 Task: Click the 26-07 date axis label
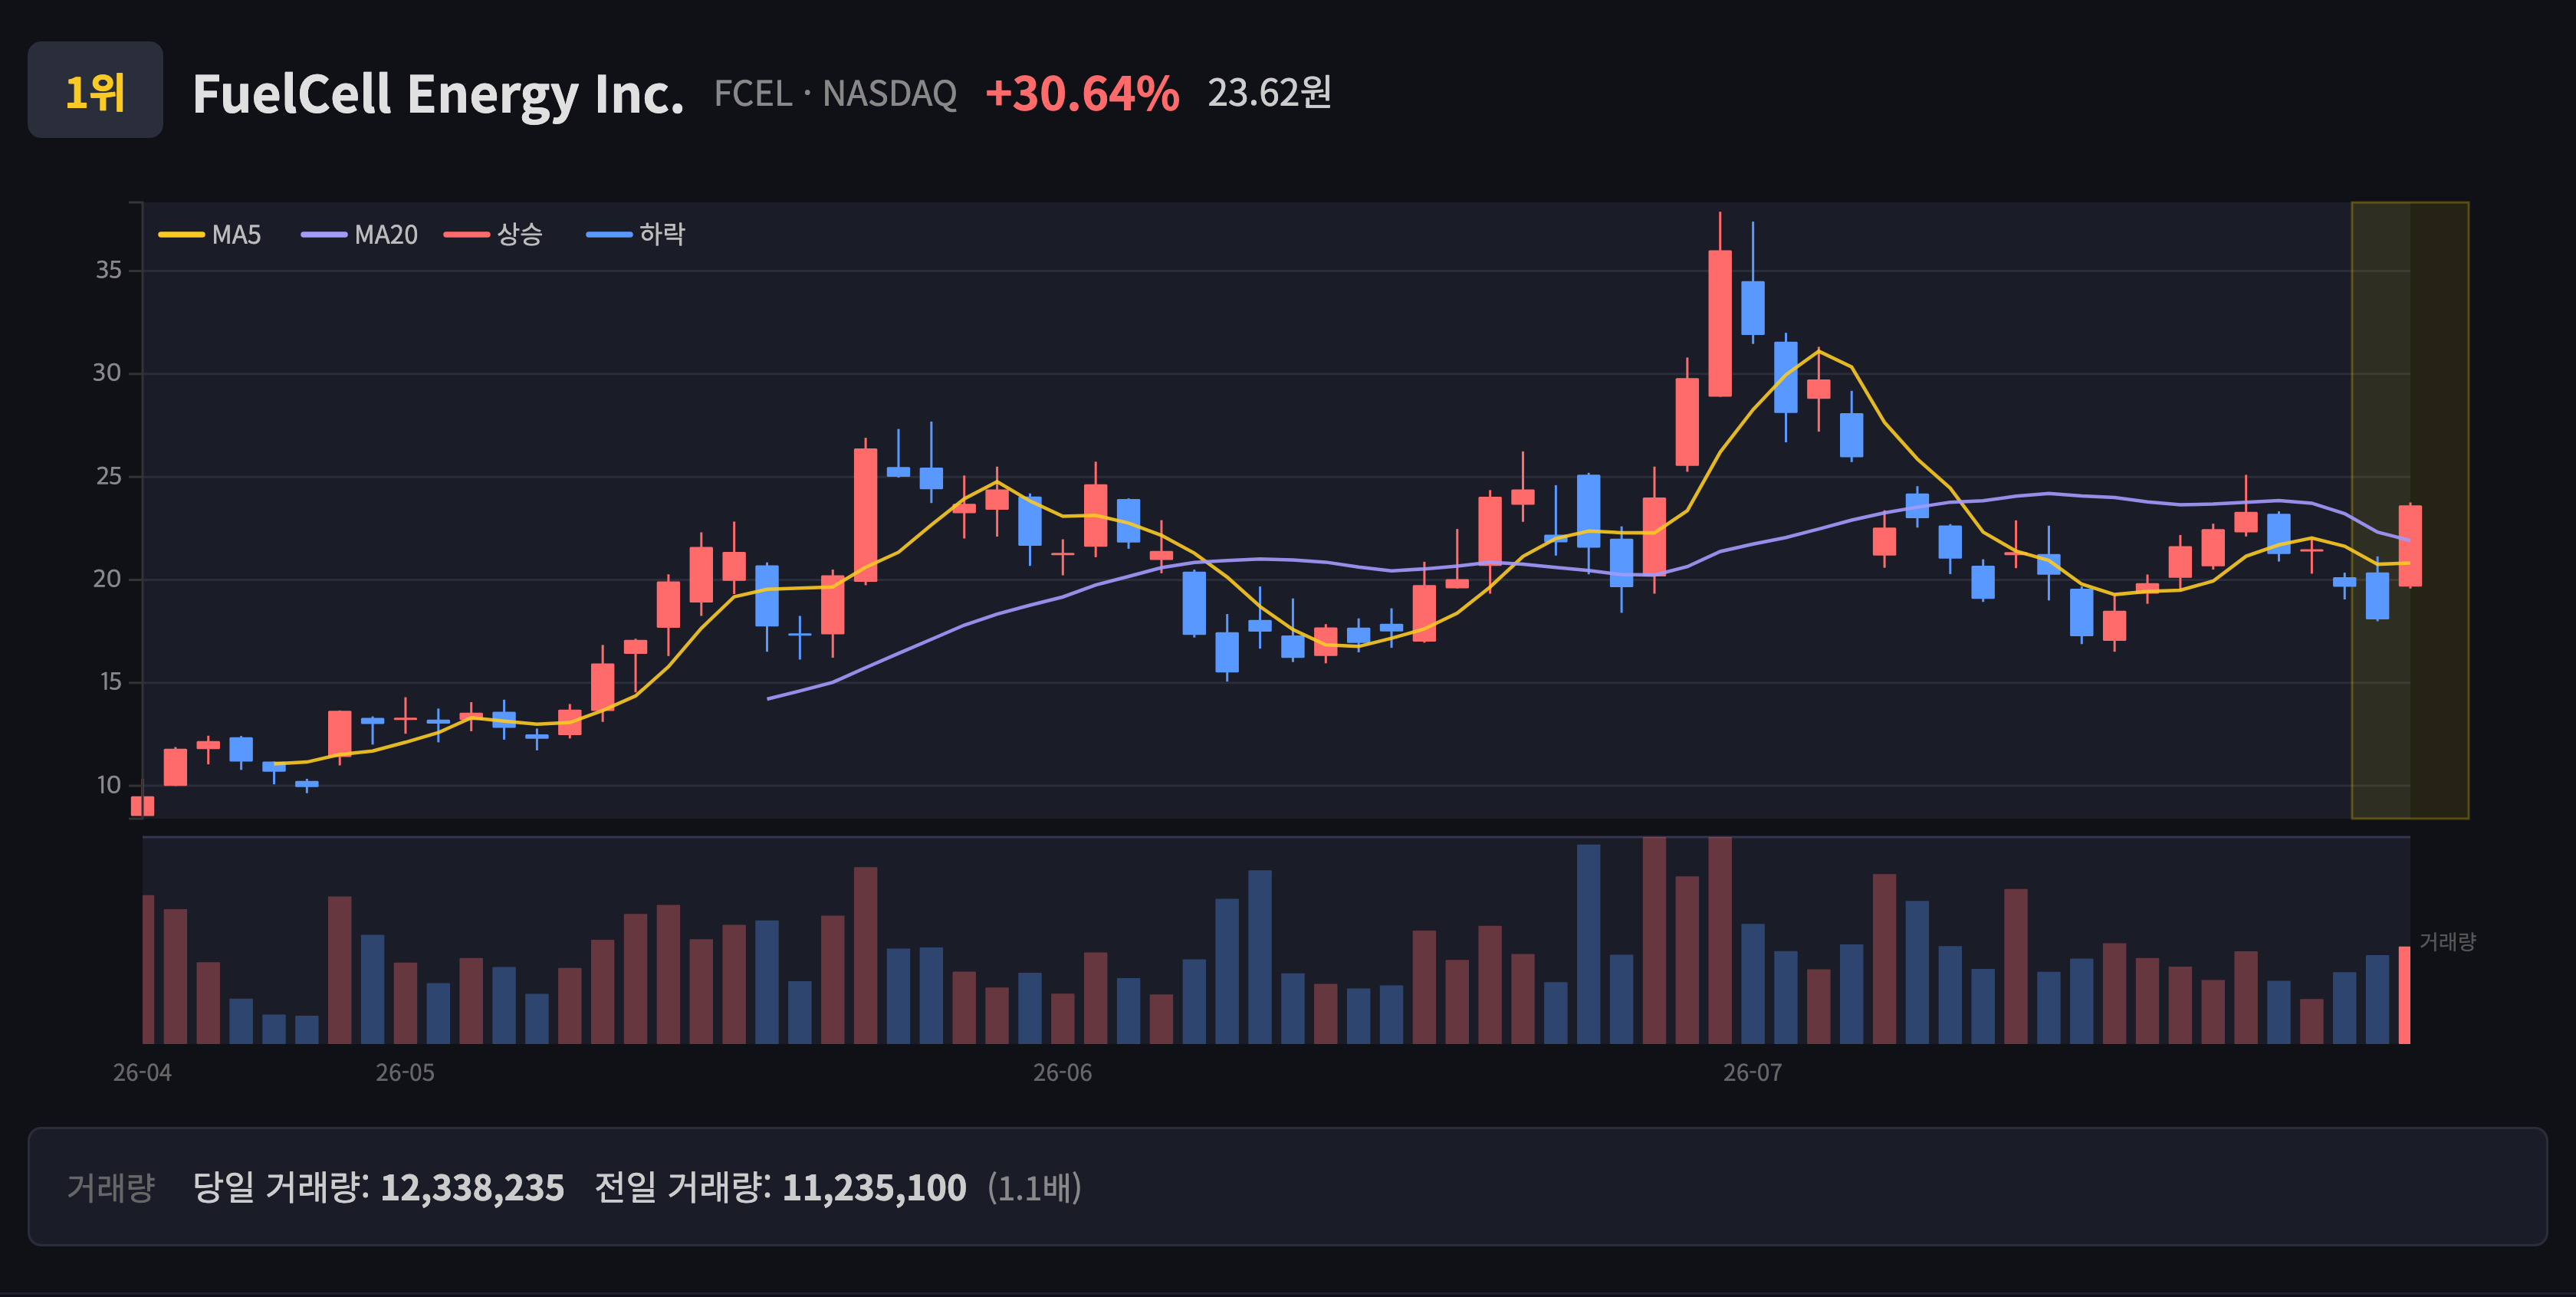pos(1752,1073)
